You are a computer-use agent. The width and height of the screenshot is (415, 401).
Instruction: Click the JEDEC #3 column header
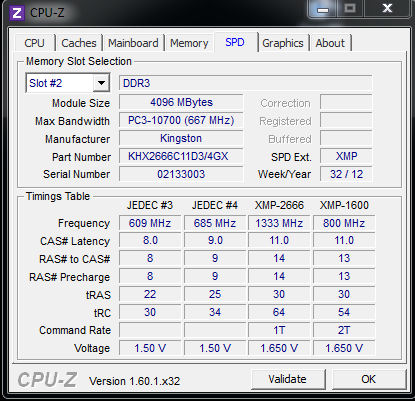[x=150, y=205]
